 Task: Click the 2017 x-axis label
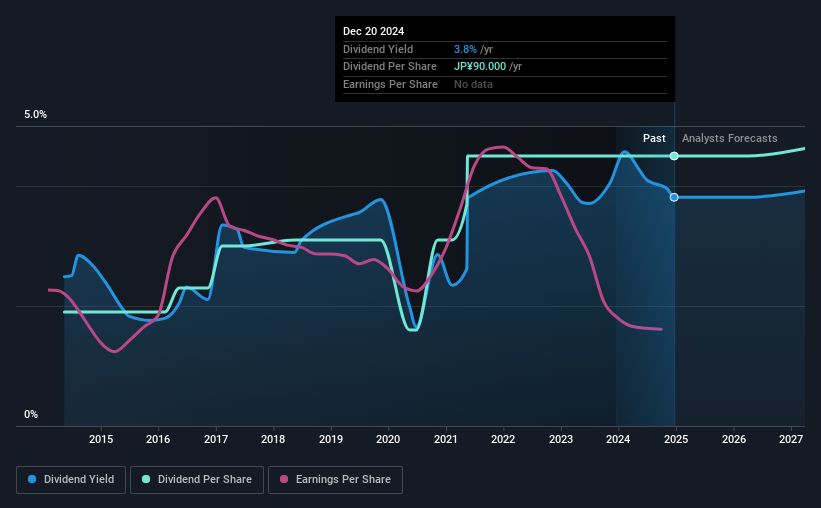[x=216, y=439]
